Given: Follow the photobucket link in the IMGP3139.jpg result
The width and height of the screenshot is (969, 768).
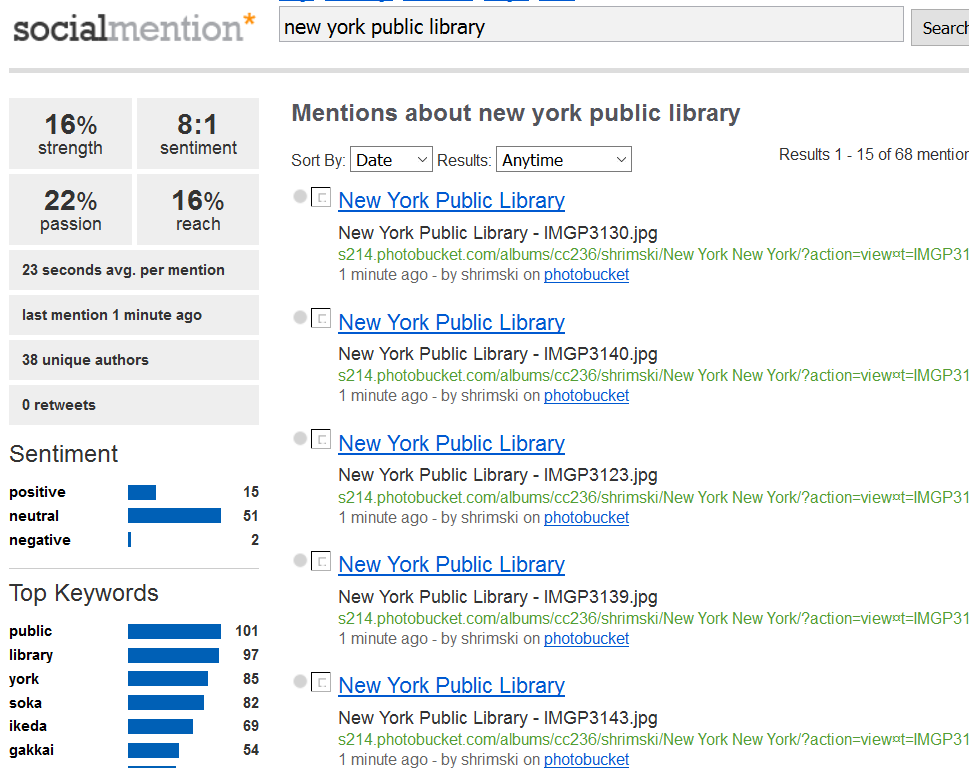Looking at the screenshot, I should [586, 638].
